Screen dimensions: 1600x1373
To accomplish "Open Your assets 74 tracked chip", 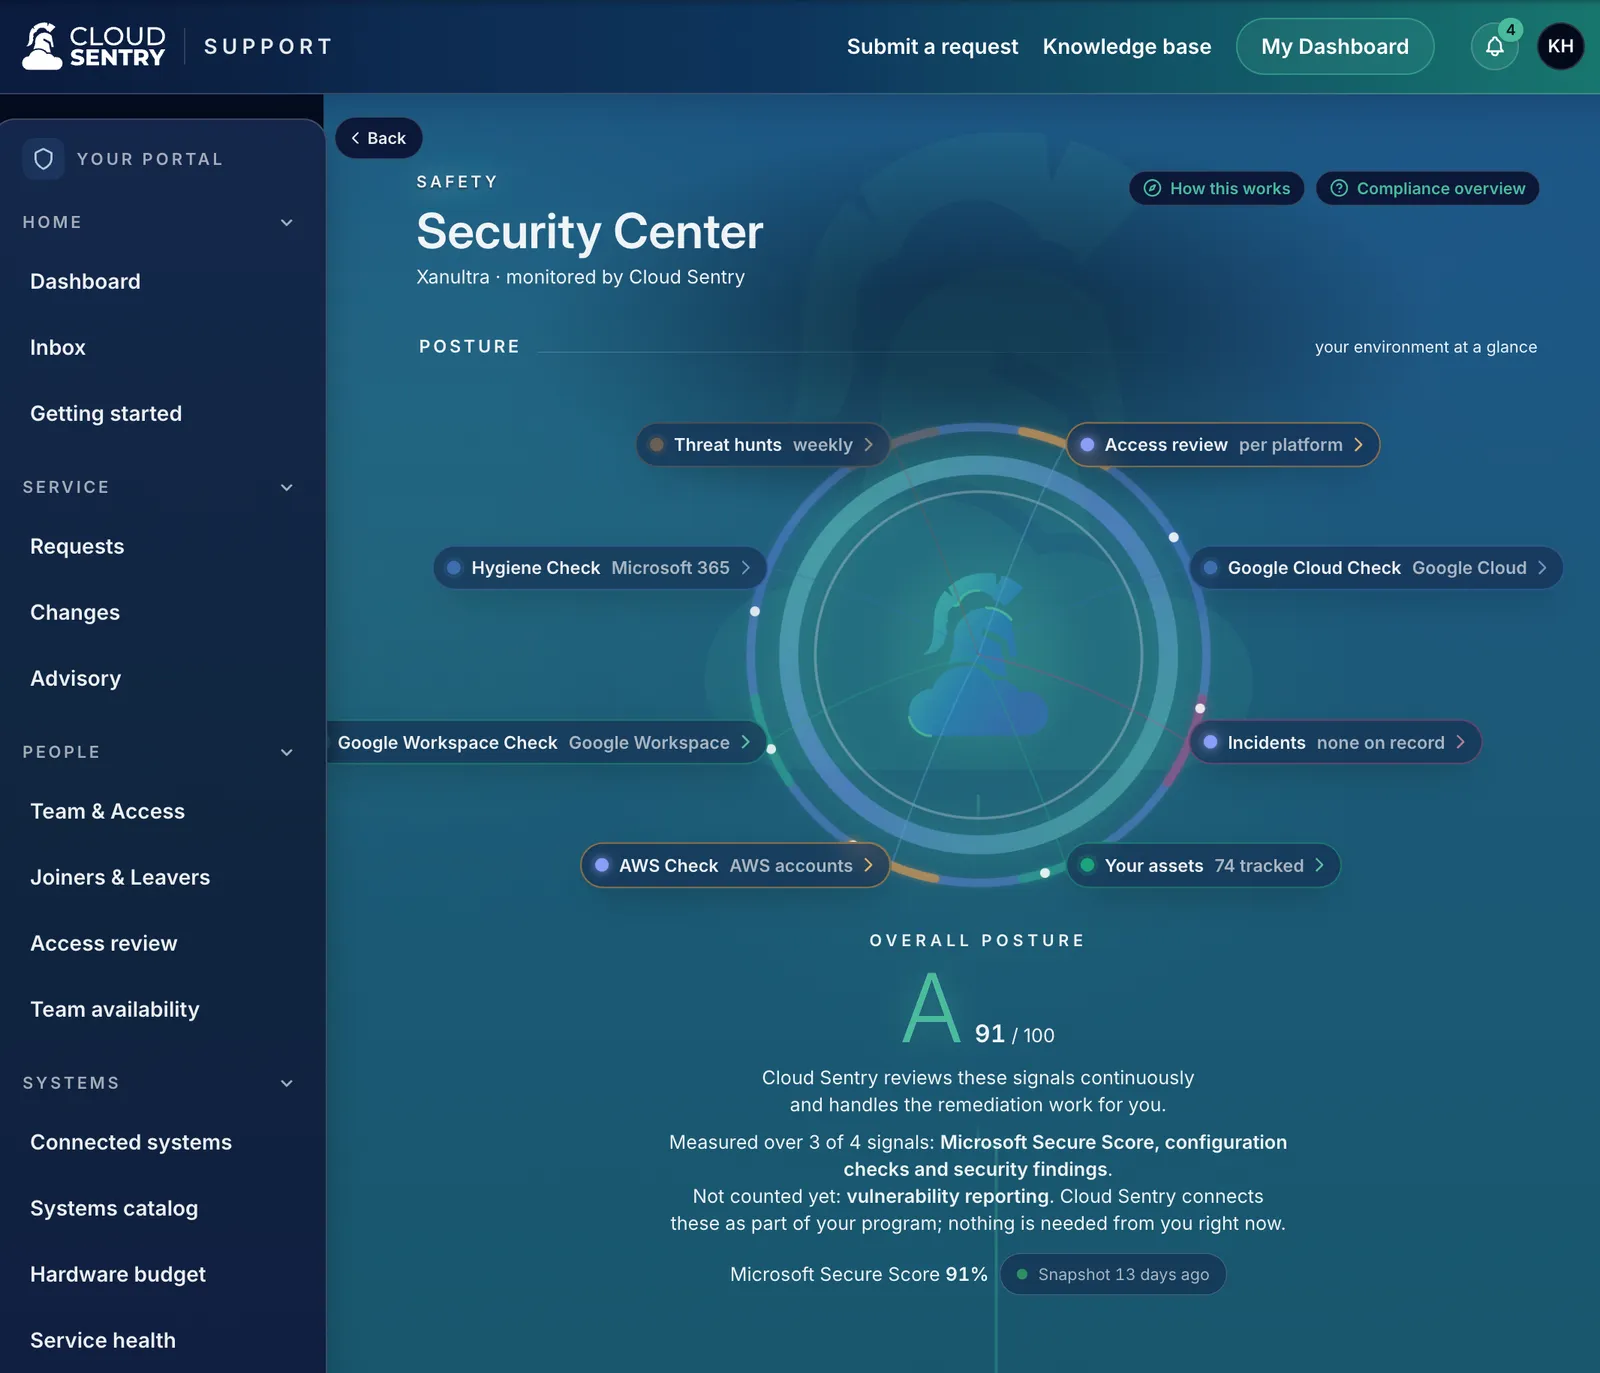I will click(x=1203, y=865).
